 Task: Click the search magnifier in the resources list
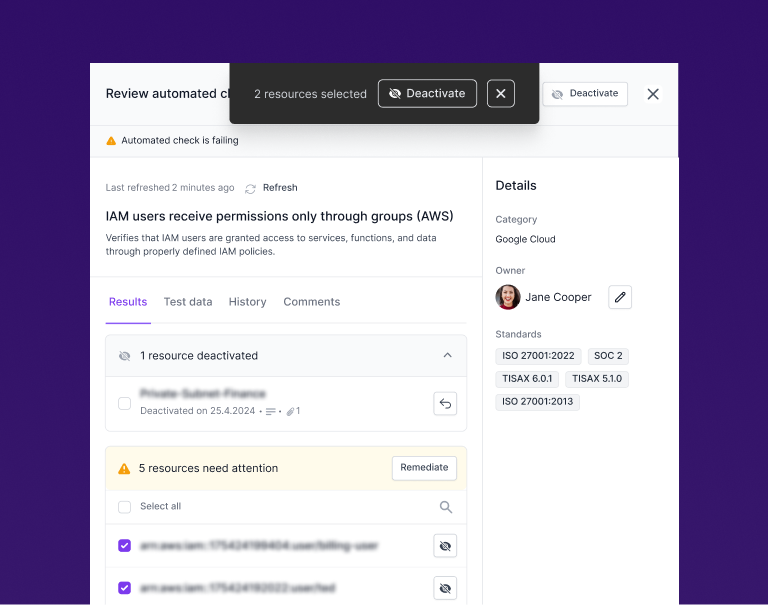click(446, 507)
